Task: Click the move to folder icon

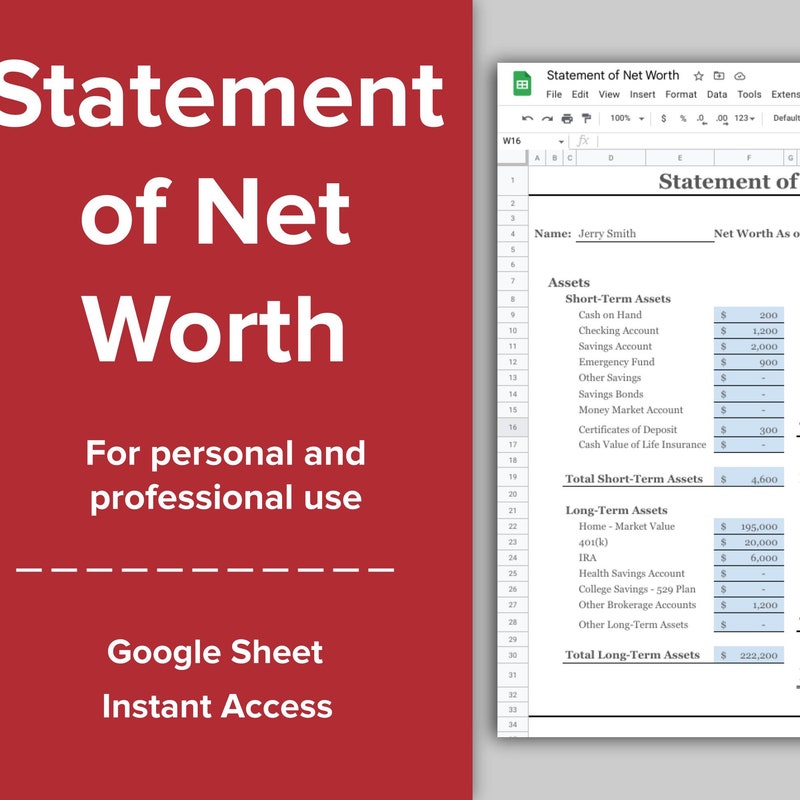Action: [719, 76]
